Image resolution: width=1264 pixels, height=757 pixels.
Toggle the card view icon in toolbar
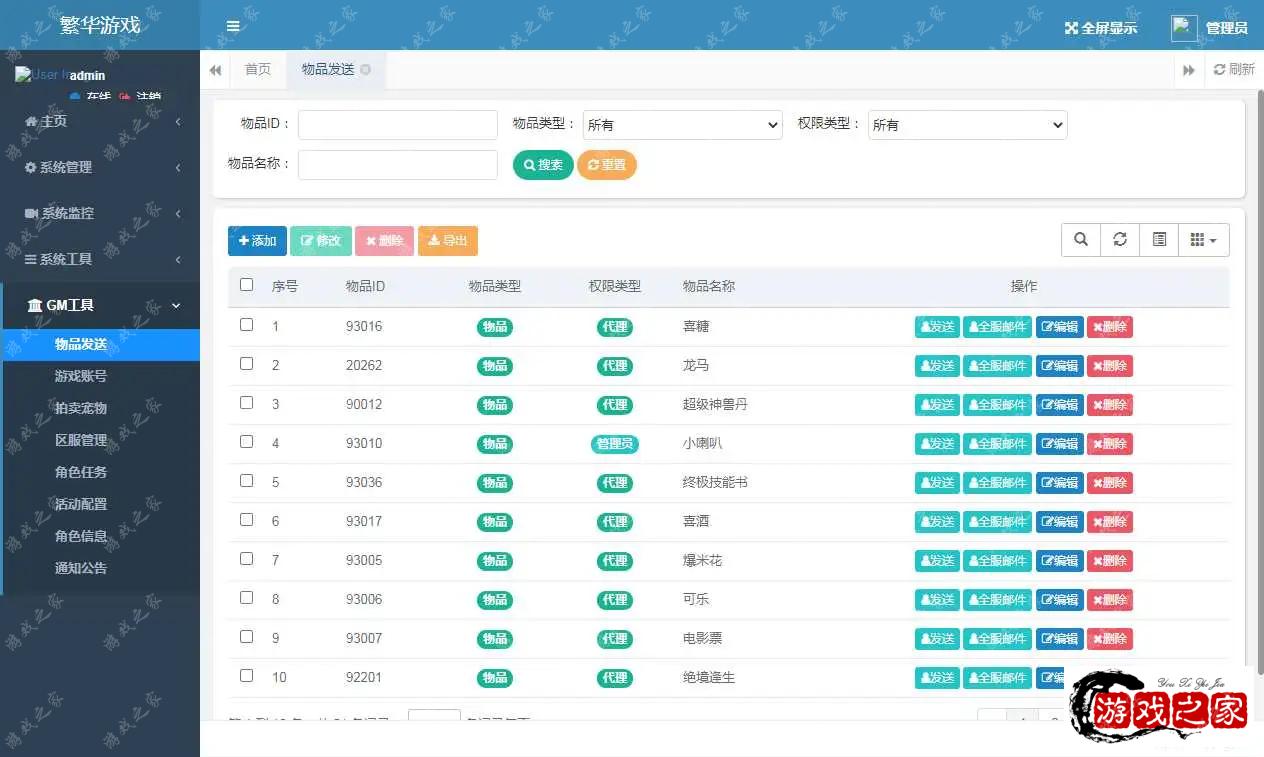(1159, 240)
